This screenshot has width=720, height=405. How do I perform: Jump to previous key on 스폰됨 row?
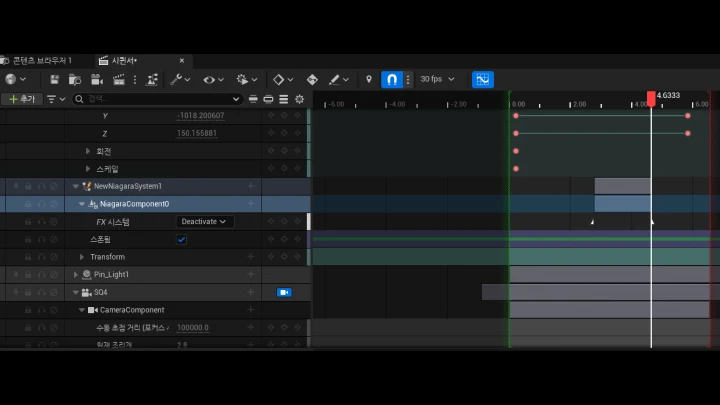(x=271, y=239)
